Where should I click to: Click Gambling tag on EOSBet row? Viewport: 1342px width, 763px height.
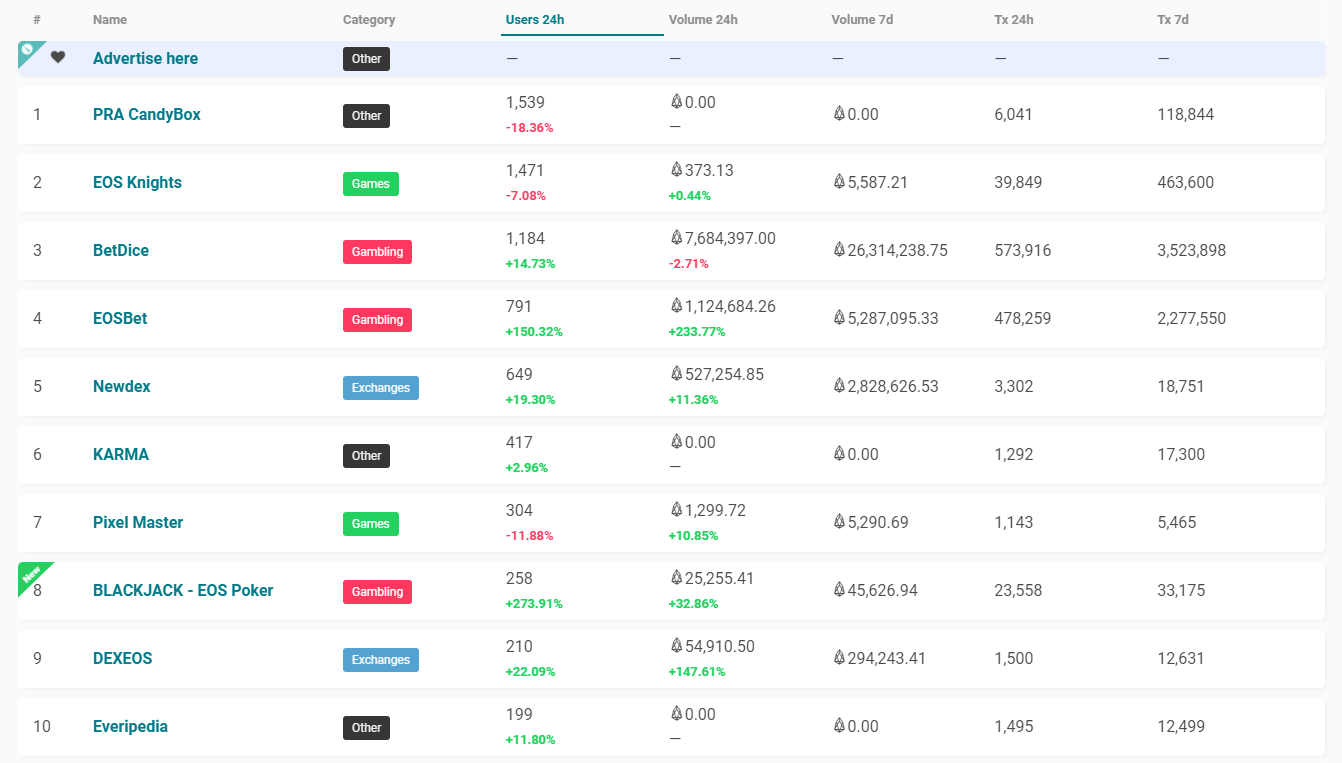377,319
